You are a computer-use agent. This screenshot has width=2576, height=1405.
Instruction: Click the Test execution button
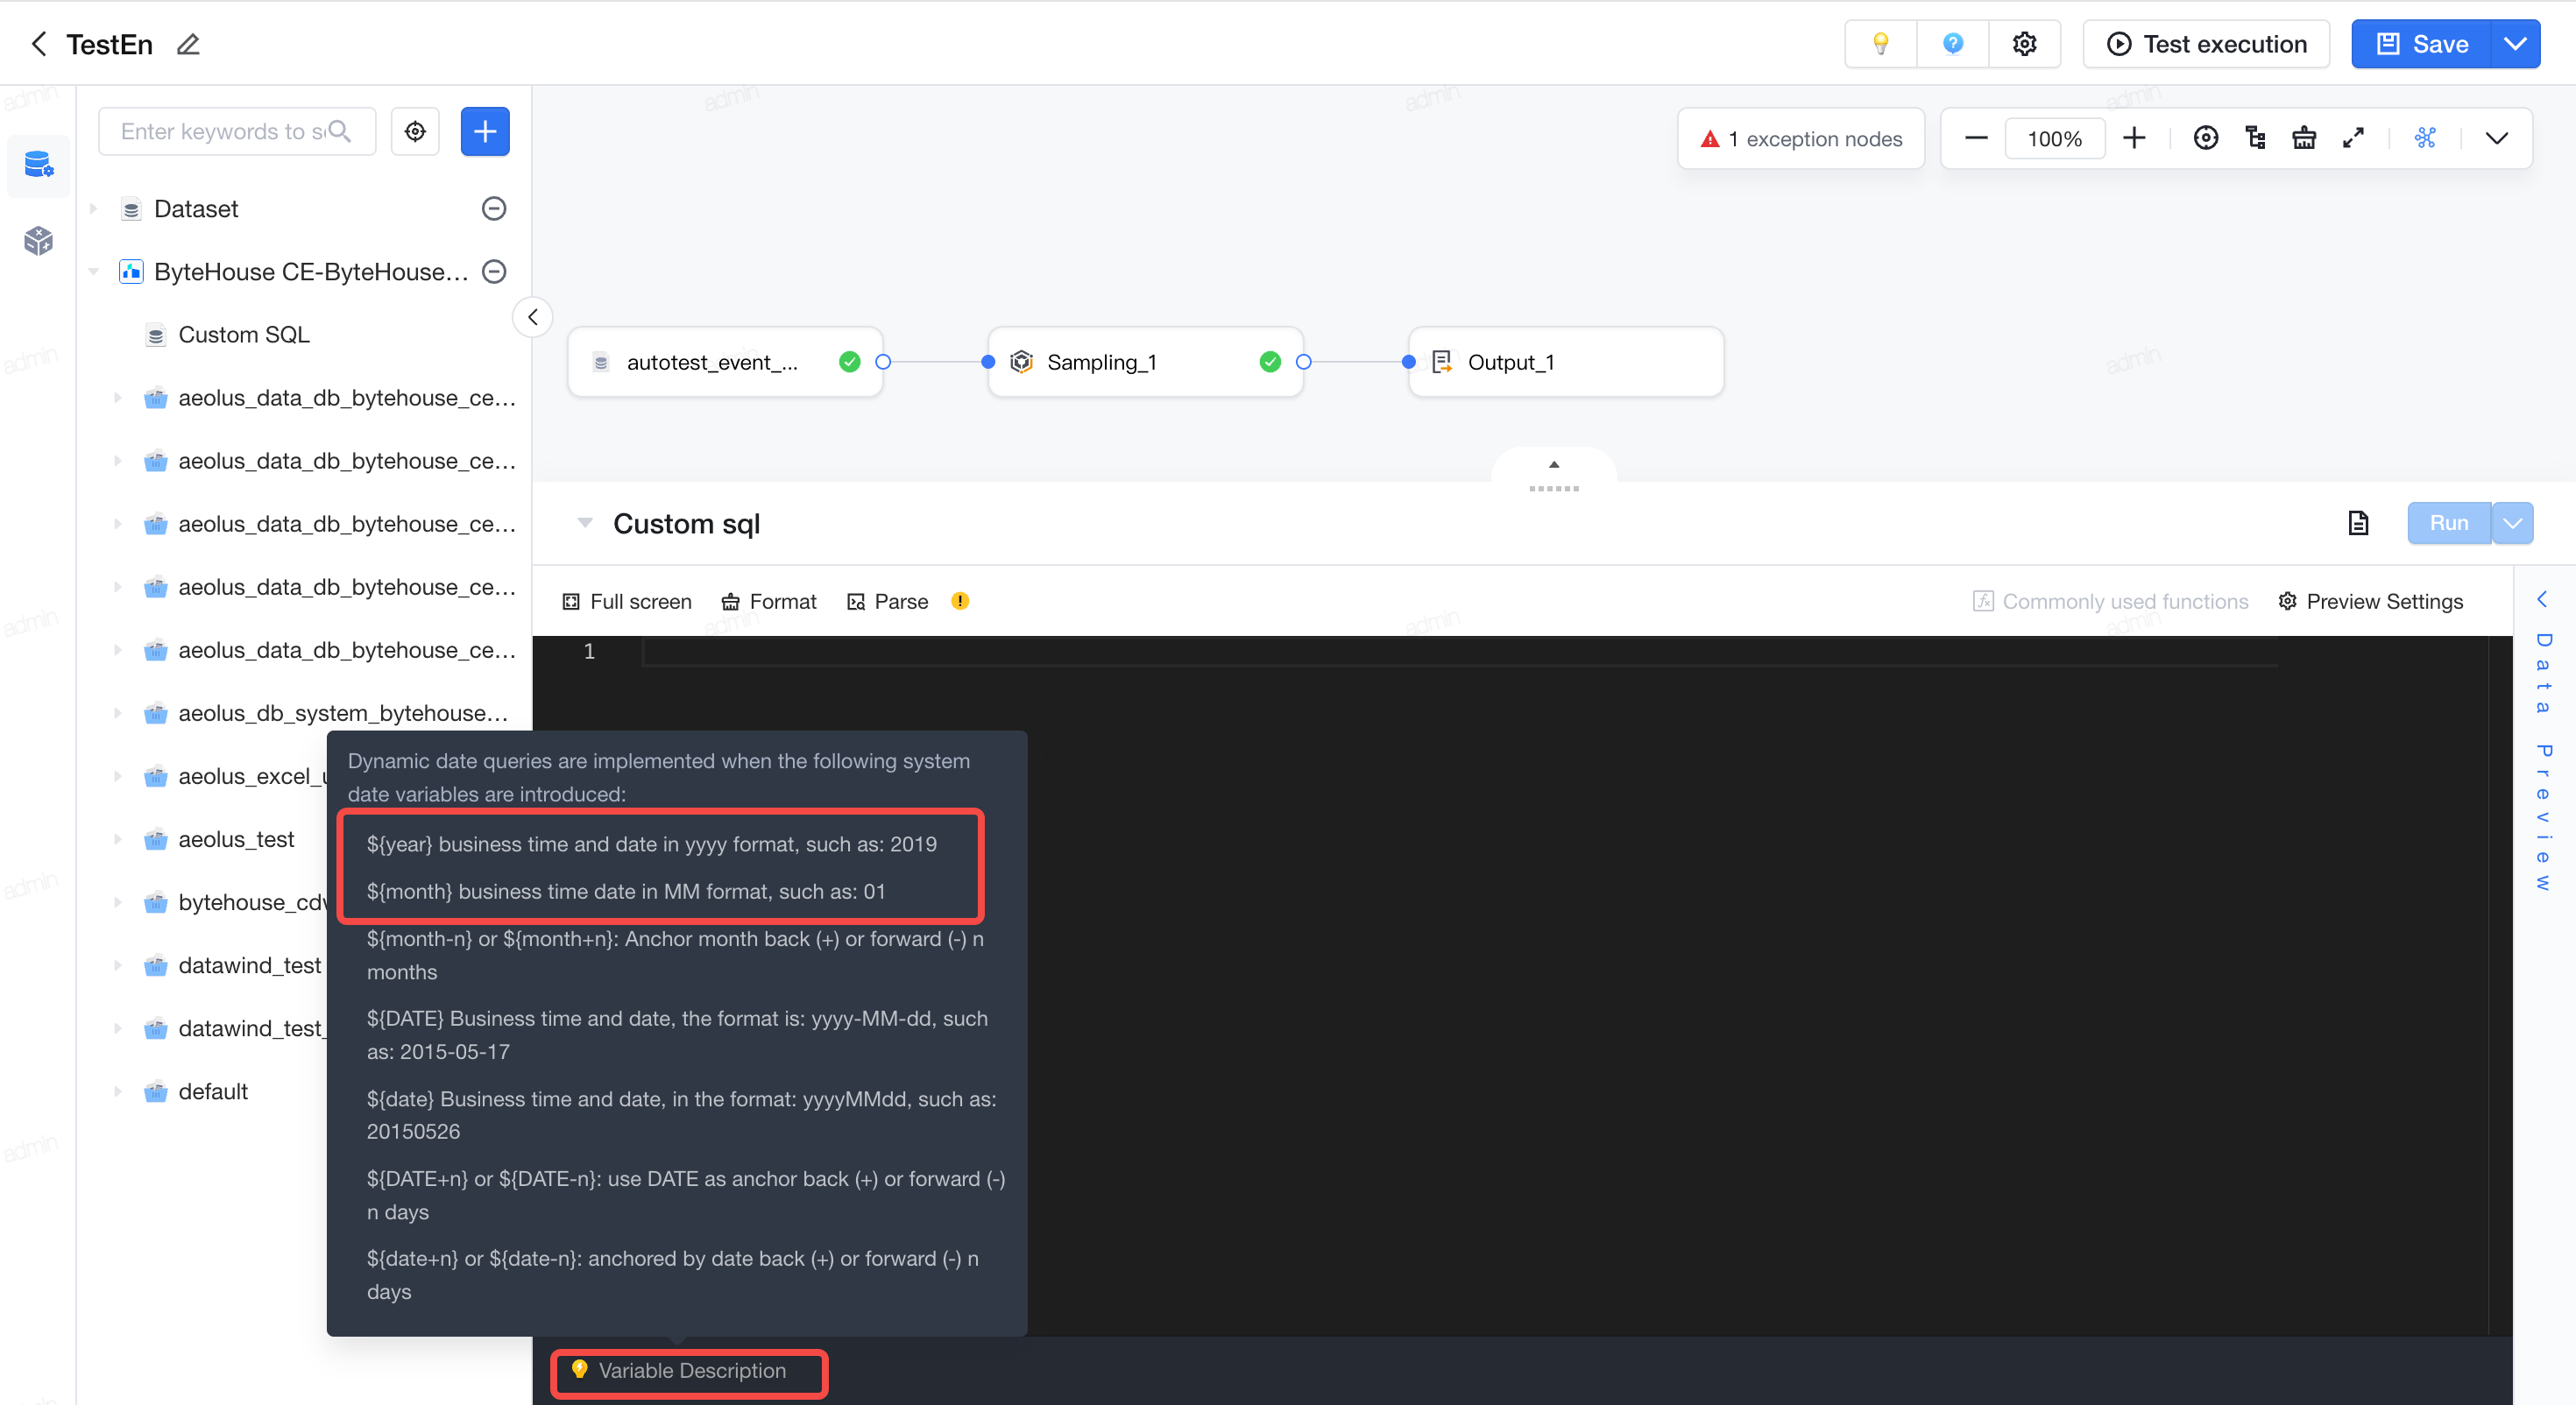click(x=2206, y=44)
